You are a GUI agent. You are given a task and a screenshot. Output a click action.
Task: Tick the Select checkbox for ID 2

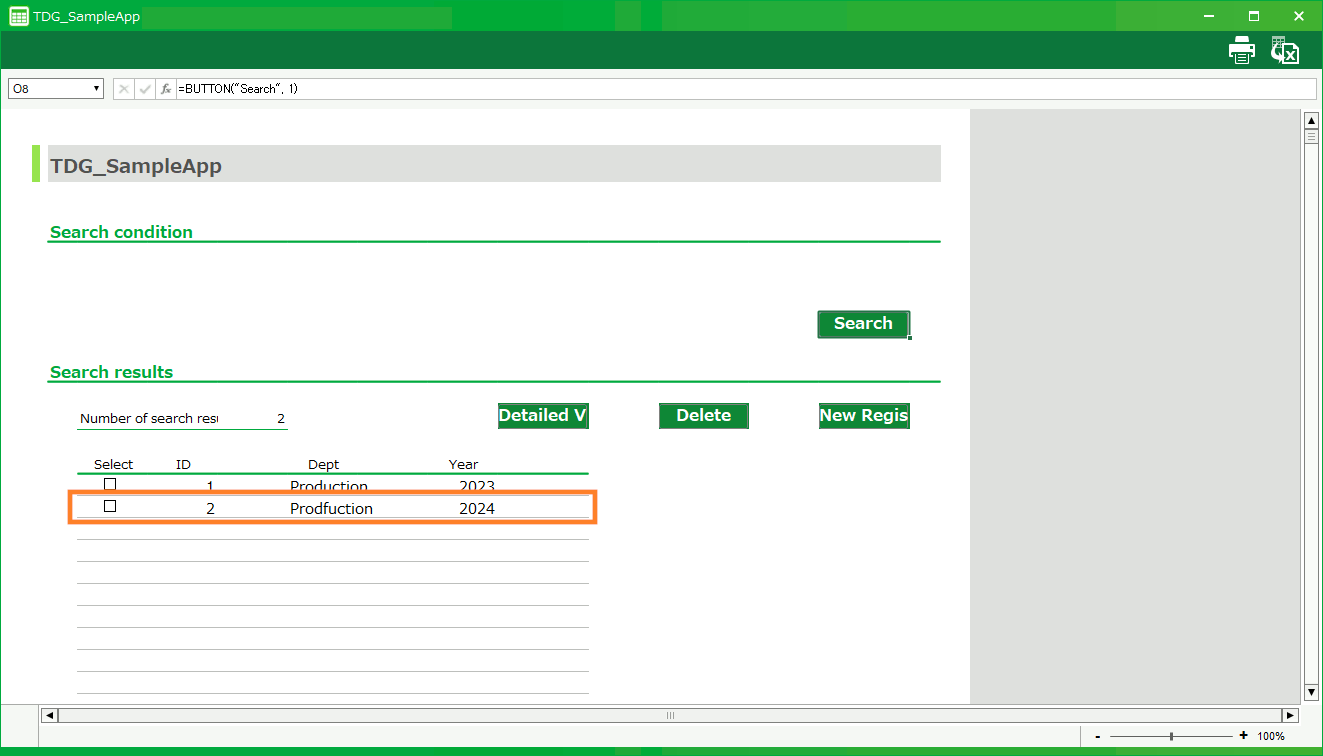pos(110,506)
